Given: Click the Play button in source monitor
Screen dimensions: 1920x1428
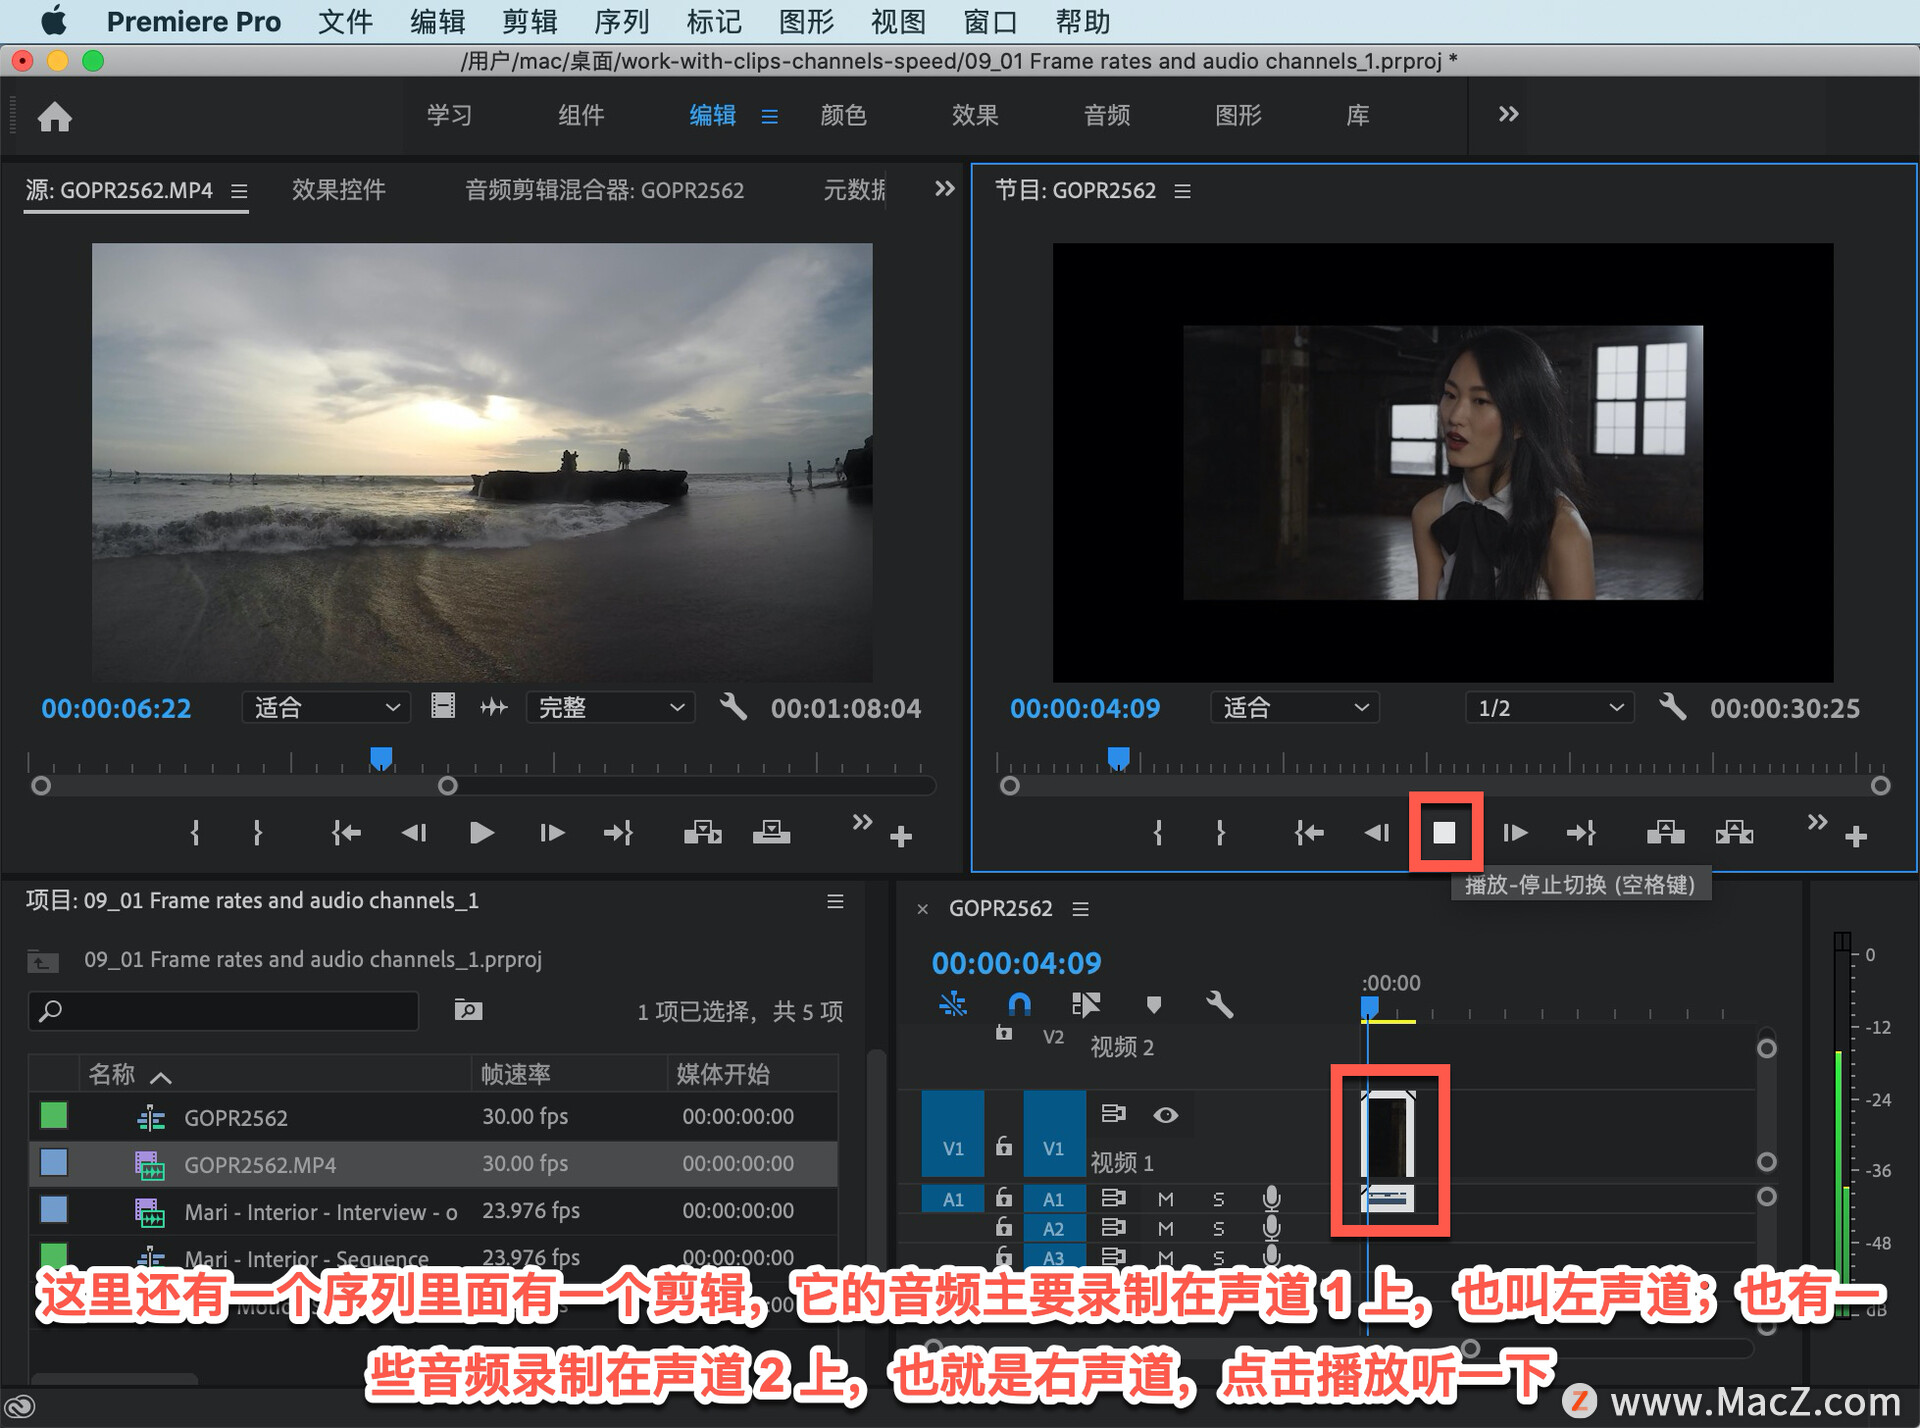Looking at the screenshot, I should click(x=481, y=832).
